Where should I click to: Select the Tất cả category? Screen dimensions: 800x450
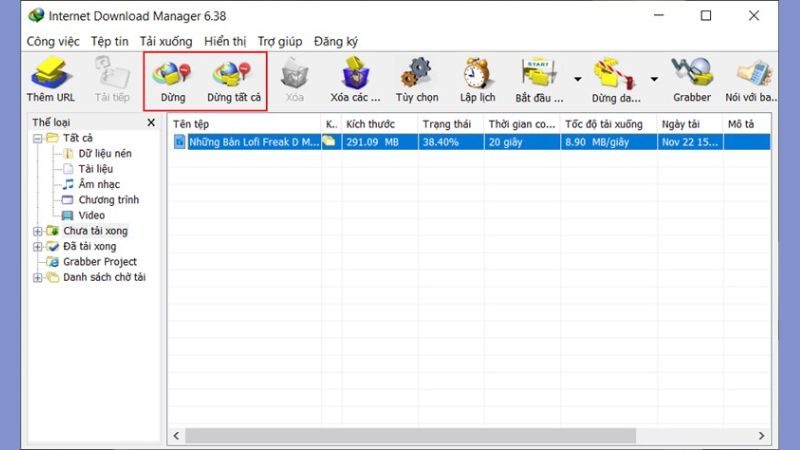point(78,138)
